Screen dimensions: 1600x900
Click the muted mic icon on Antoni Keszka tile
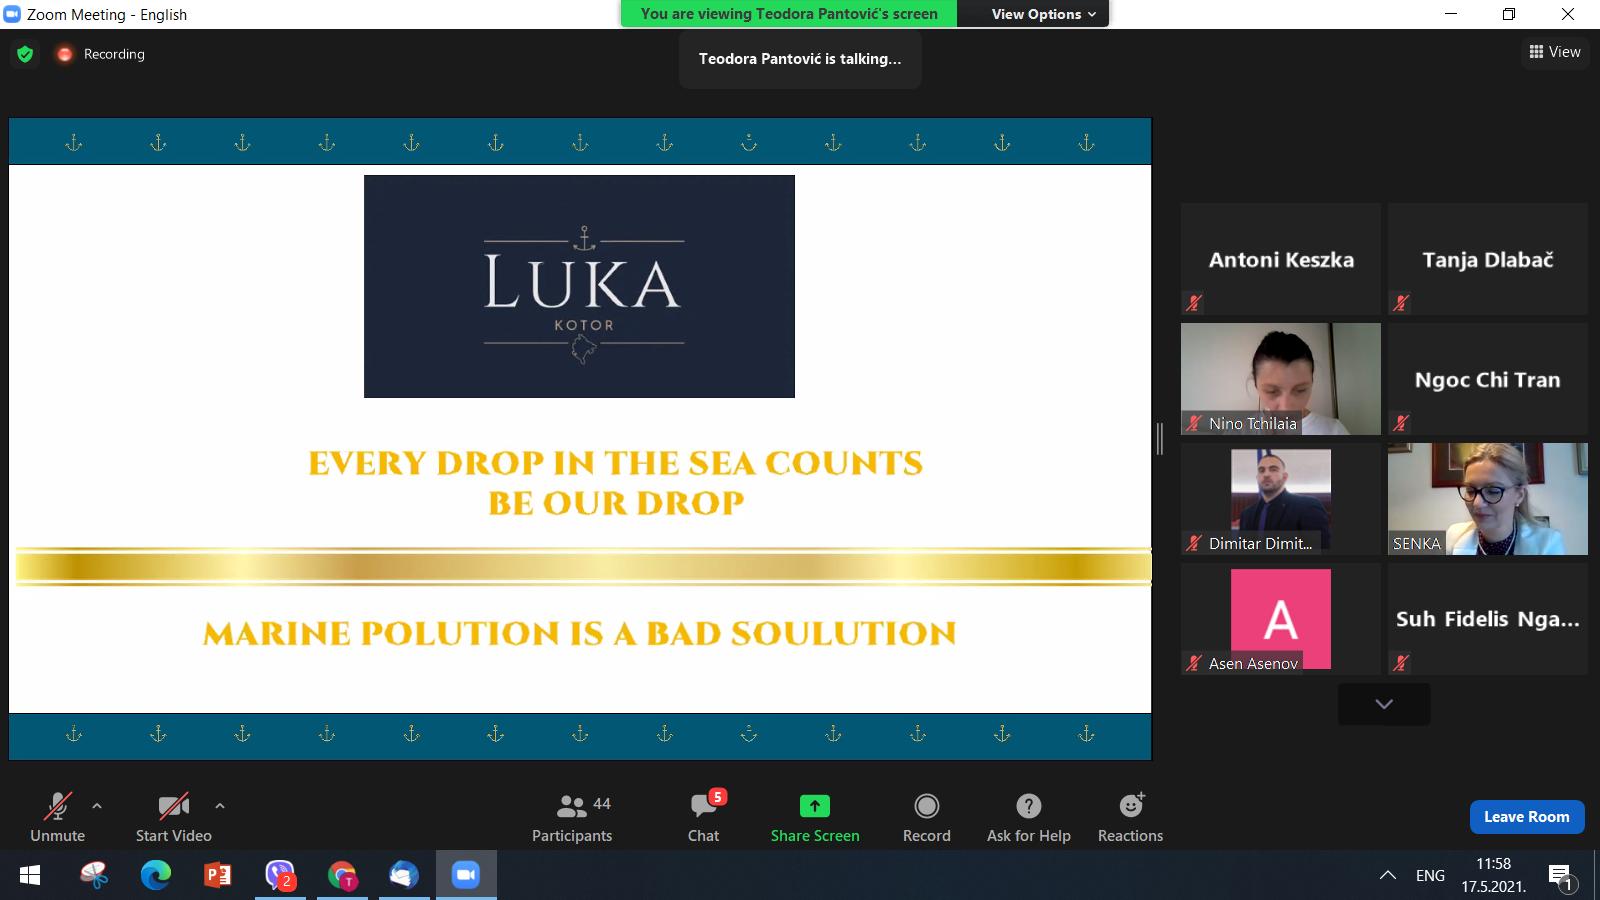pos(1194,303)
